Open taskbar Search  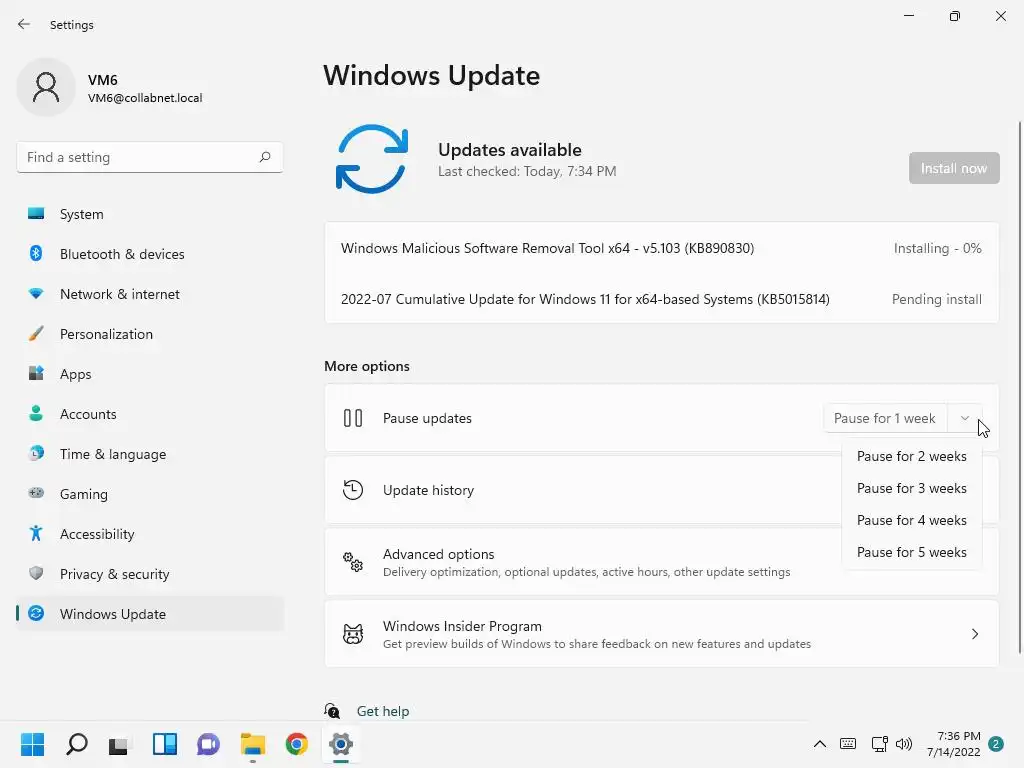[x=76, y=744]
